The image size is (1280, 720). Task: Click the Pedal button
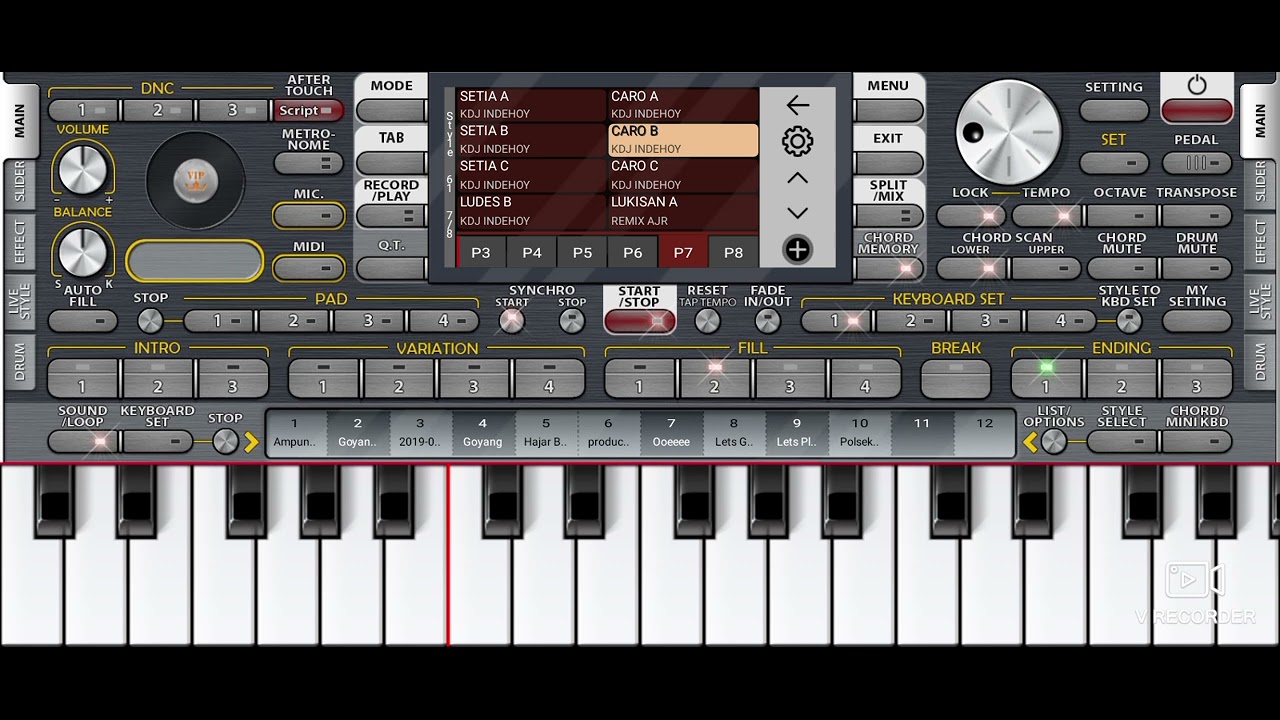tap(1197, 163)
